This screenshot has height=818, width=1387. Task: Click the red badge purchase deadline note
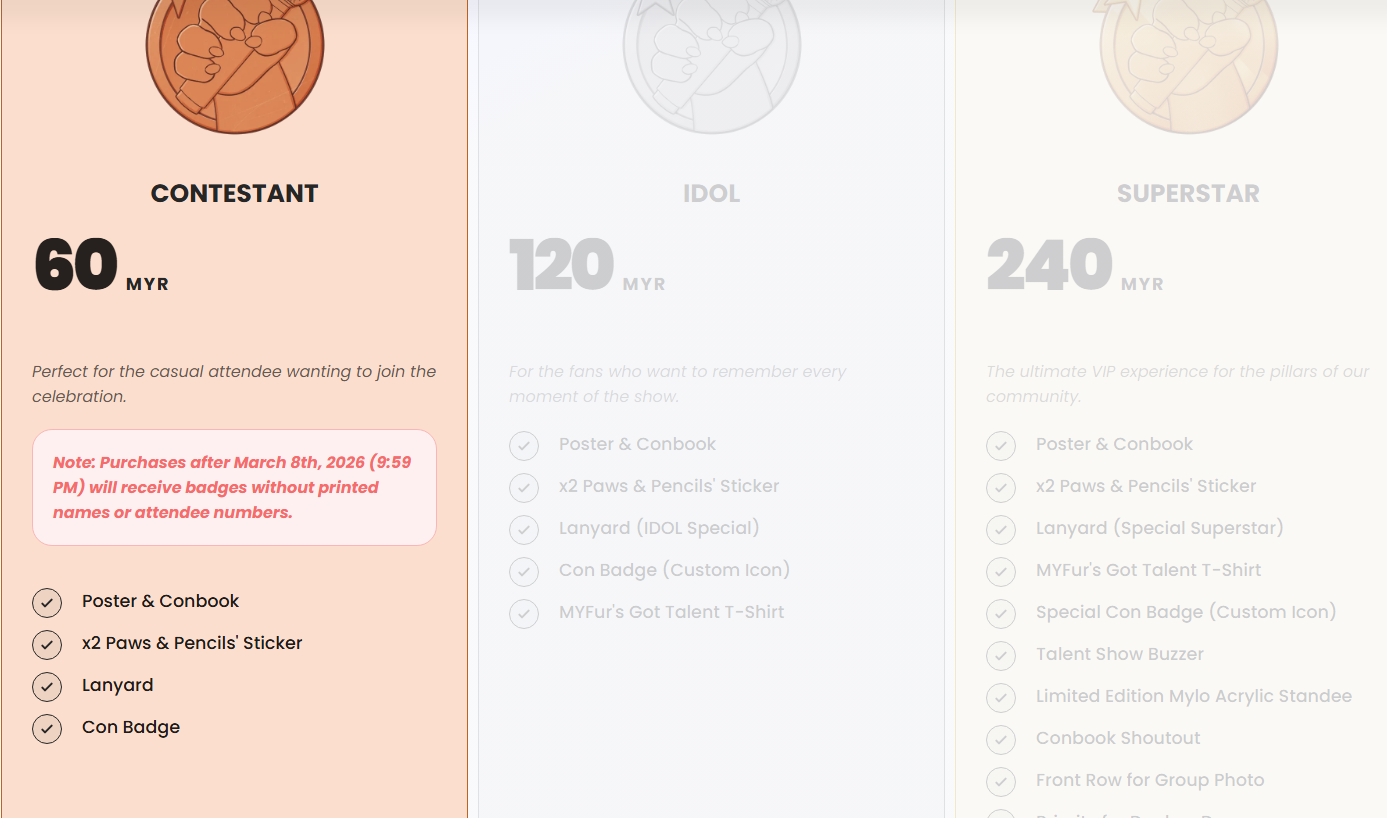tap(235, 488)
